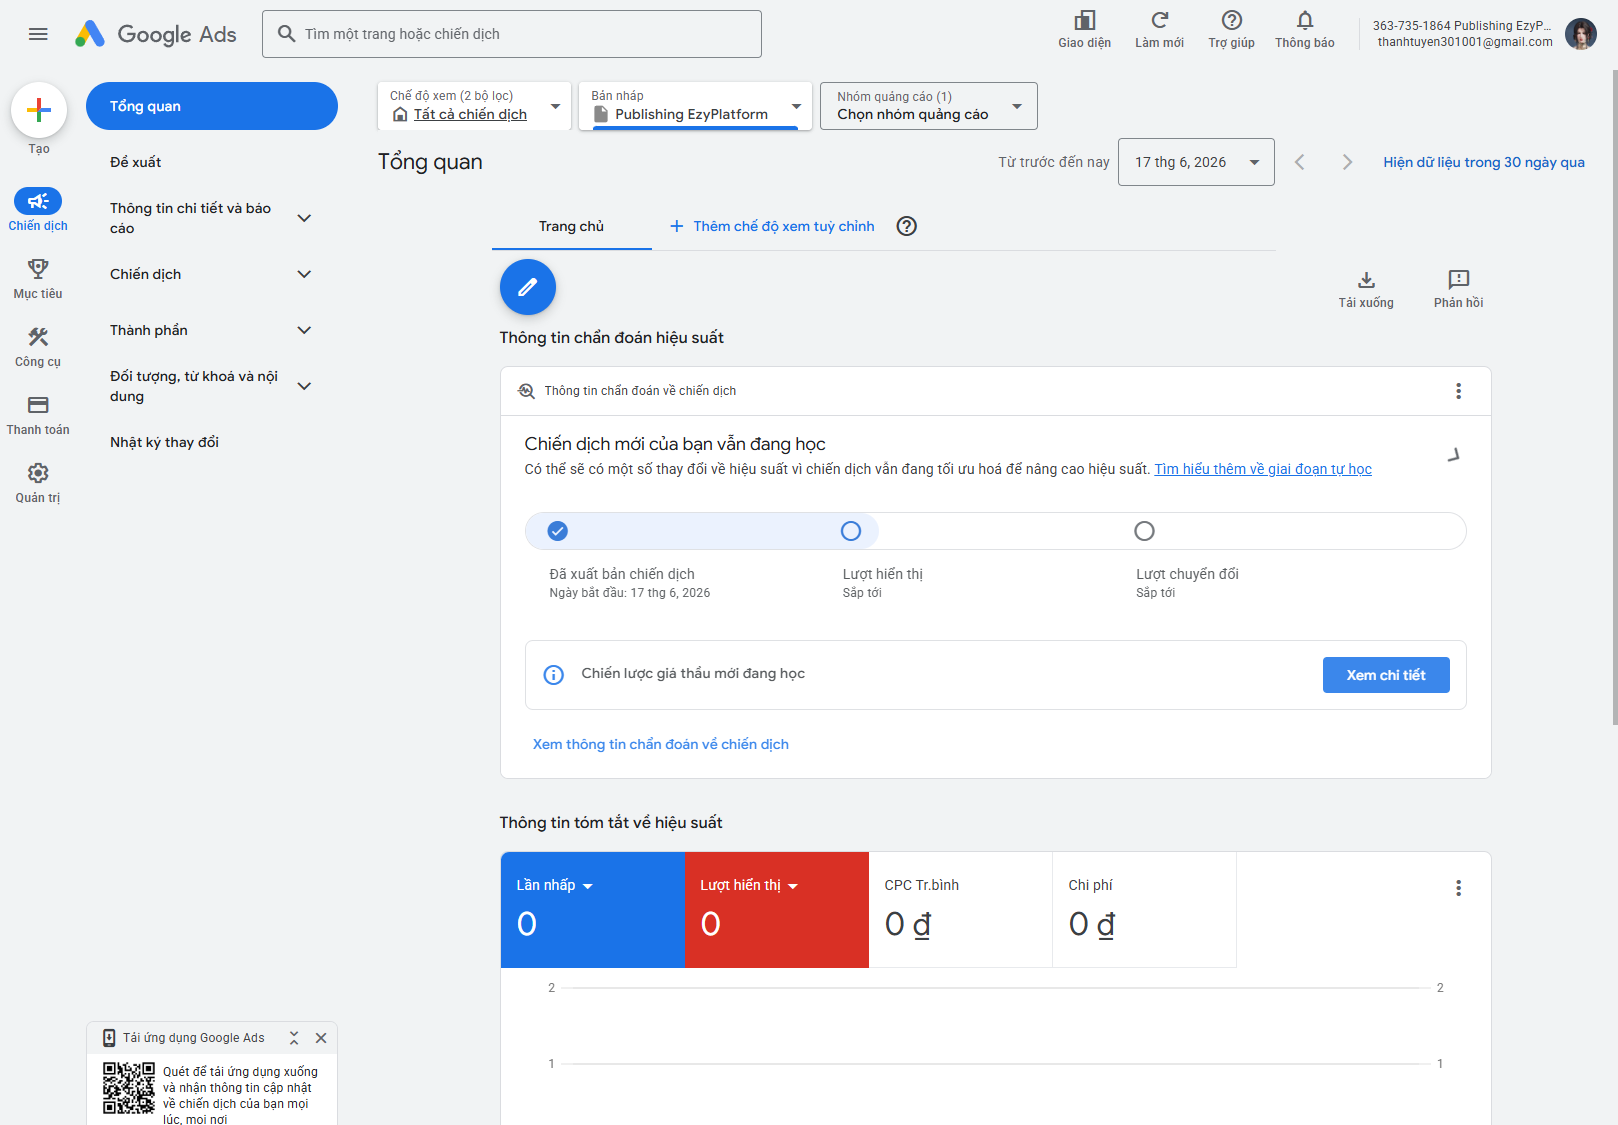Click Phản hồi feedback icon
This screenshot has height=1125, width=1618.
(x=1459, y=280)
